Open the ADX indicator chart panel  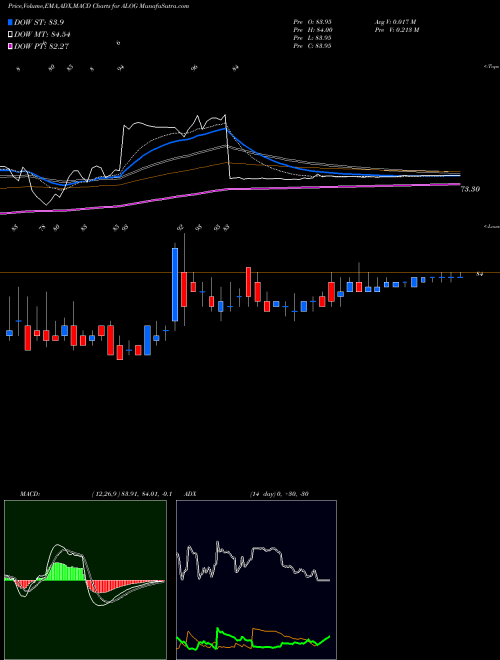click(x=256, y=580)
